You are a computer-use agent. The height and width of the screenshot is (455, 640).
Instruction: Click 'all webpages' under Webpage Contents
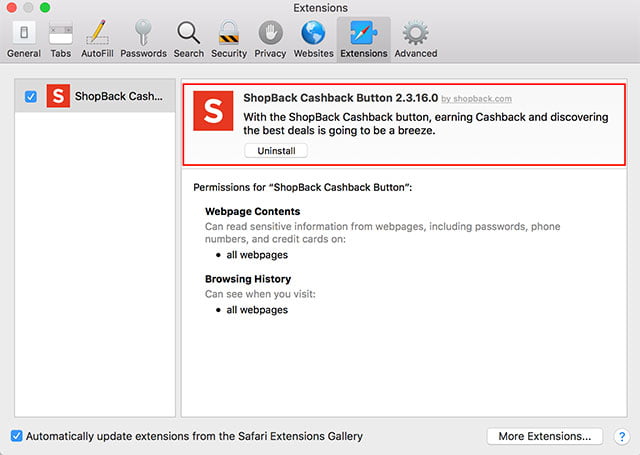tap(257, 255)
